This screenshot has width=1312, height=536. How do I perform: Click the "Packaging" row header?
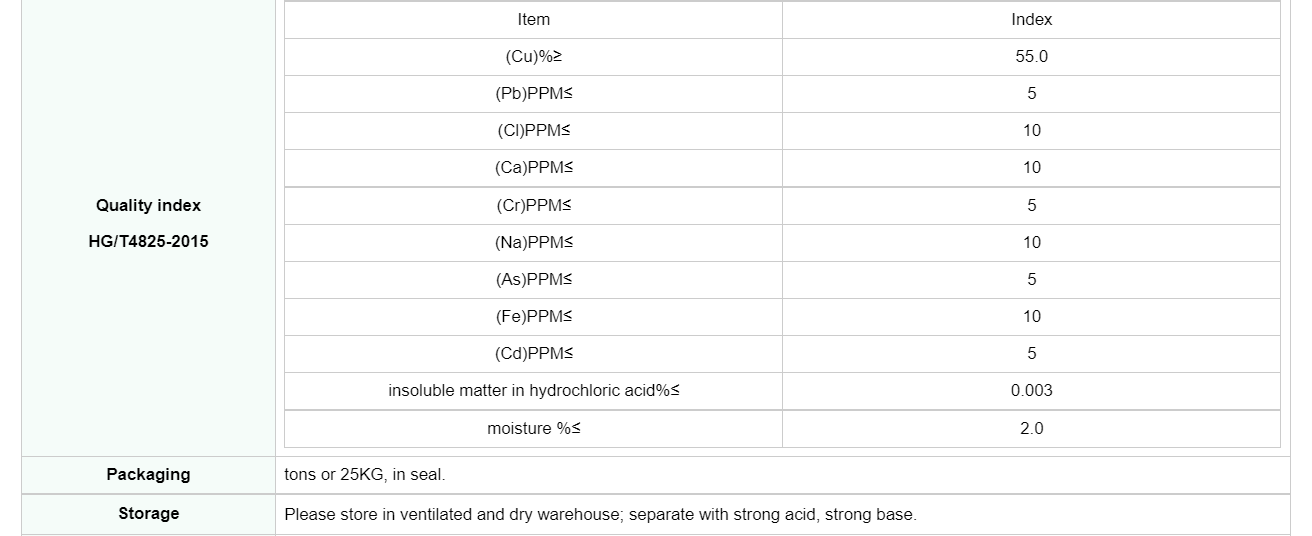tap(148, 475)
